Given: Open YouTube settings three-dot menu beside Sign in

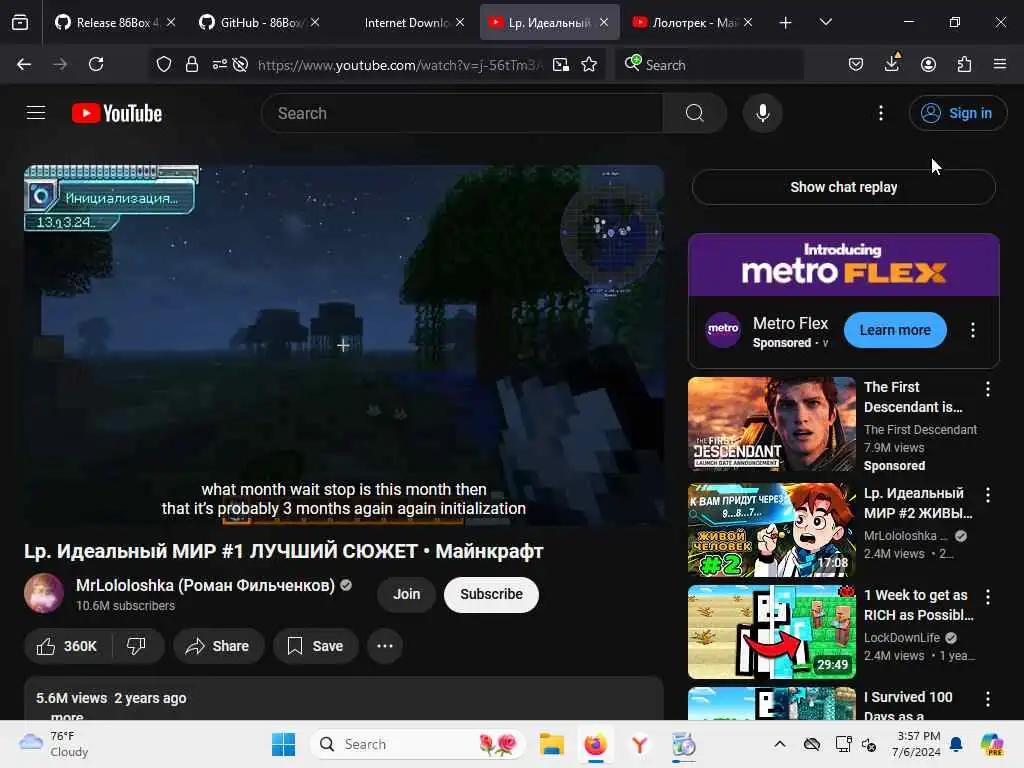Looking at the screenshot, I should [880, 113].
